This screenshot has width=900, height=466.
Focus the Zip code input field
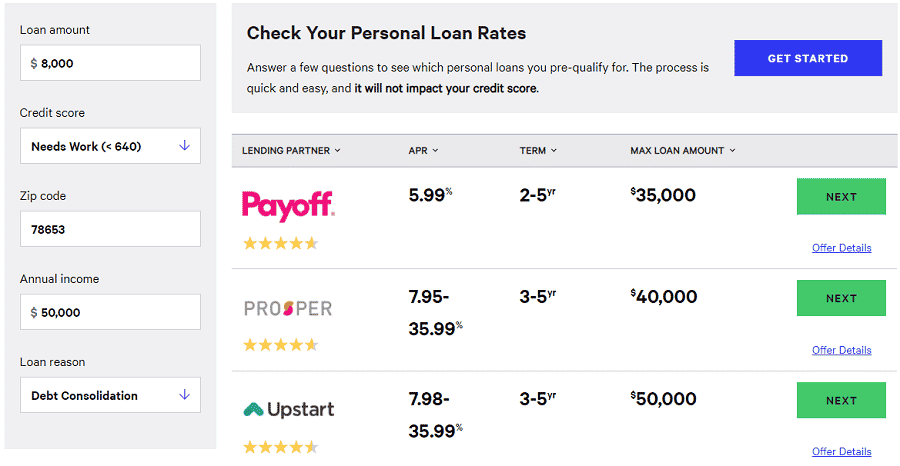click(x=110, y=229)
